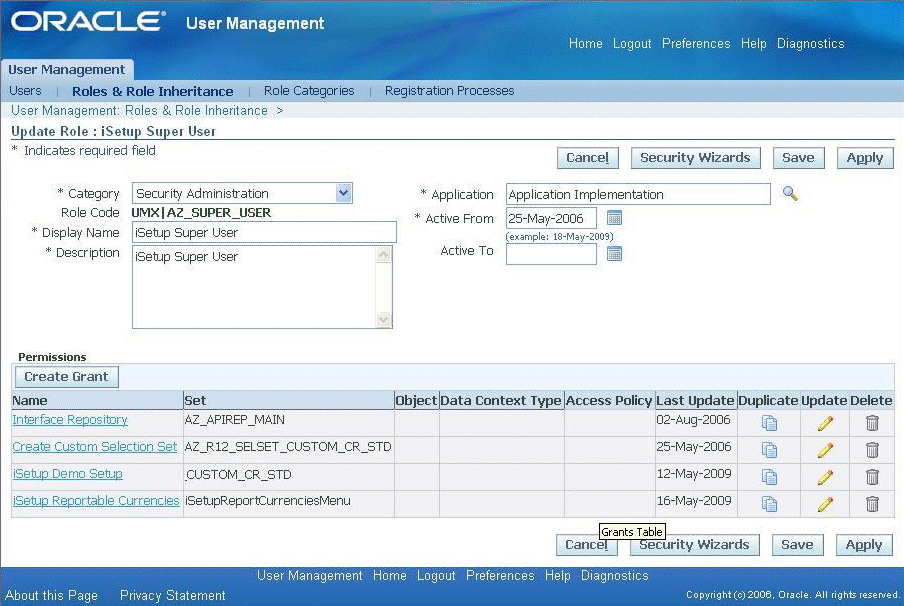Open the Active To calendar picker

(615, 254)
